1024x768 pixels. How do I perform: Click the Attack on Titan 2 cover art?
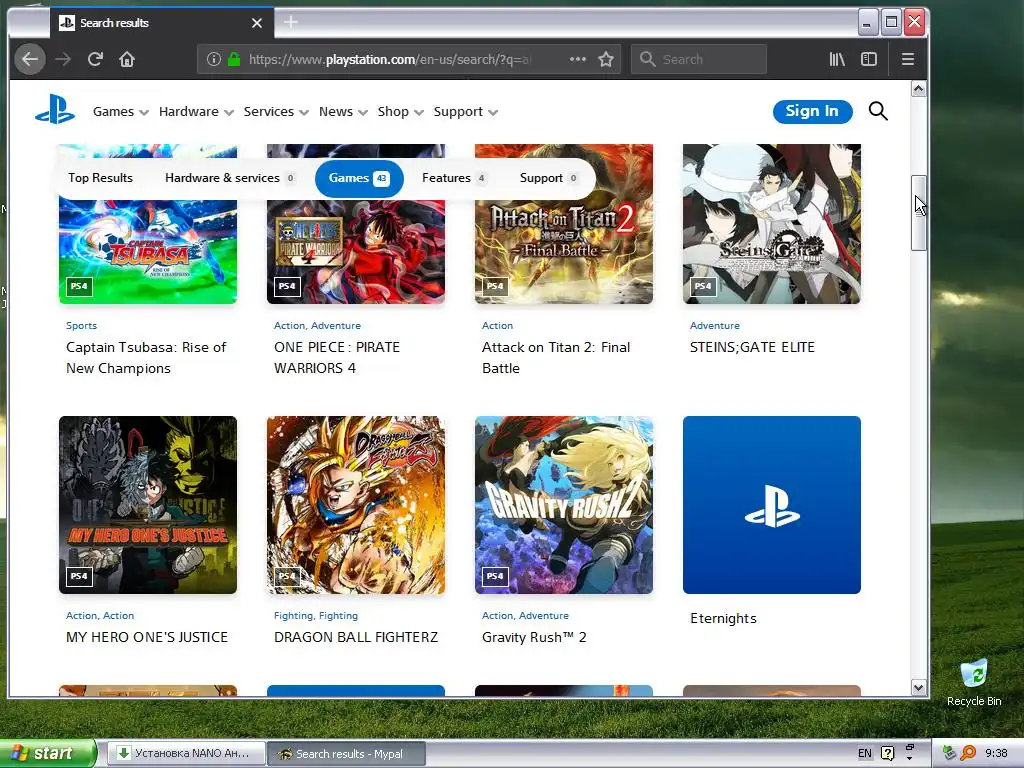coord(564,251)
